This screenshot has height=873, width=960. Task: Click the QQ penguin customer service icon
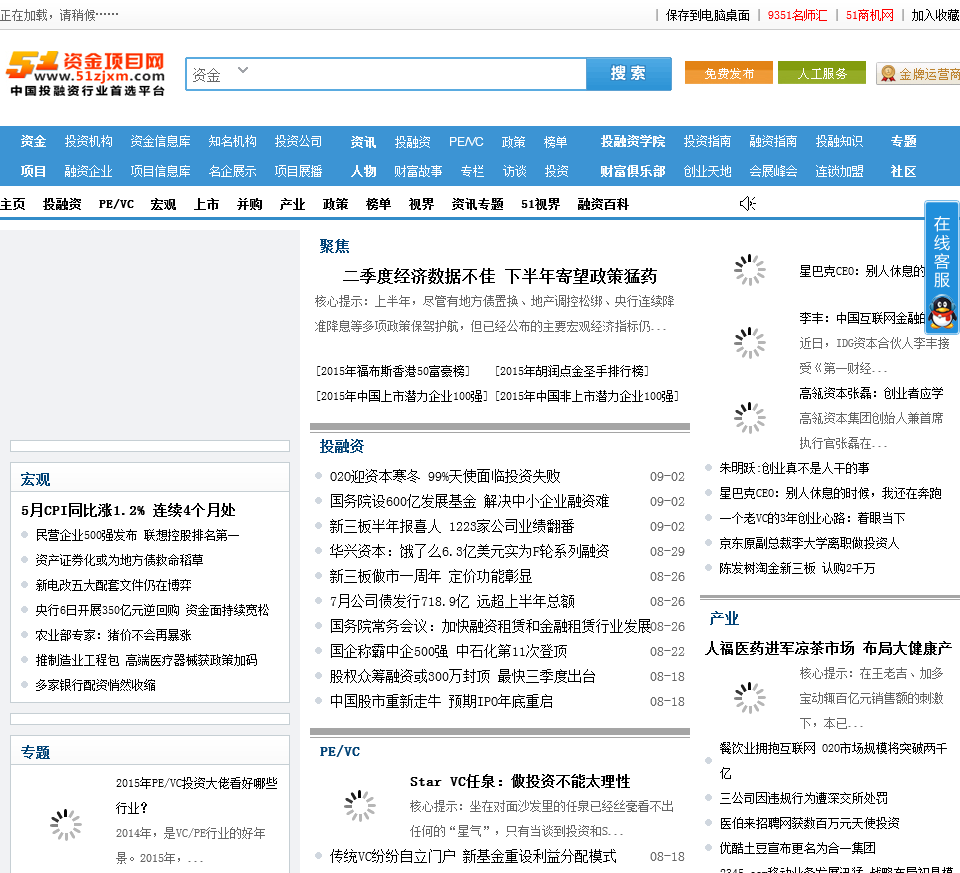pos(942,312)
